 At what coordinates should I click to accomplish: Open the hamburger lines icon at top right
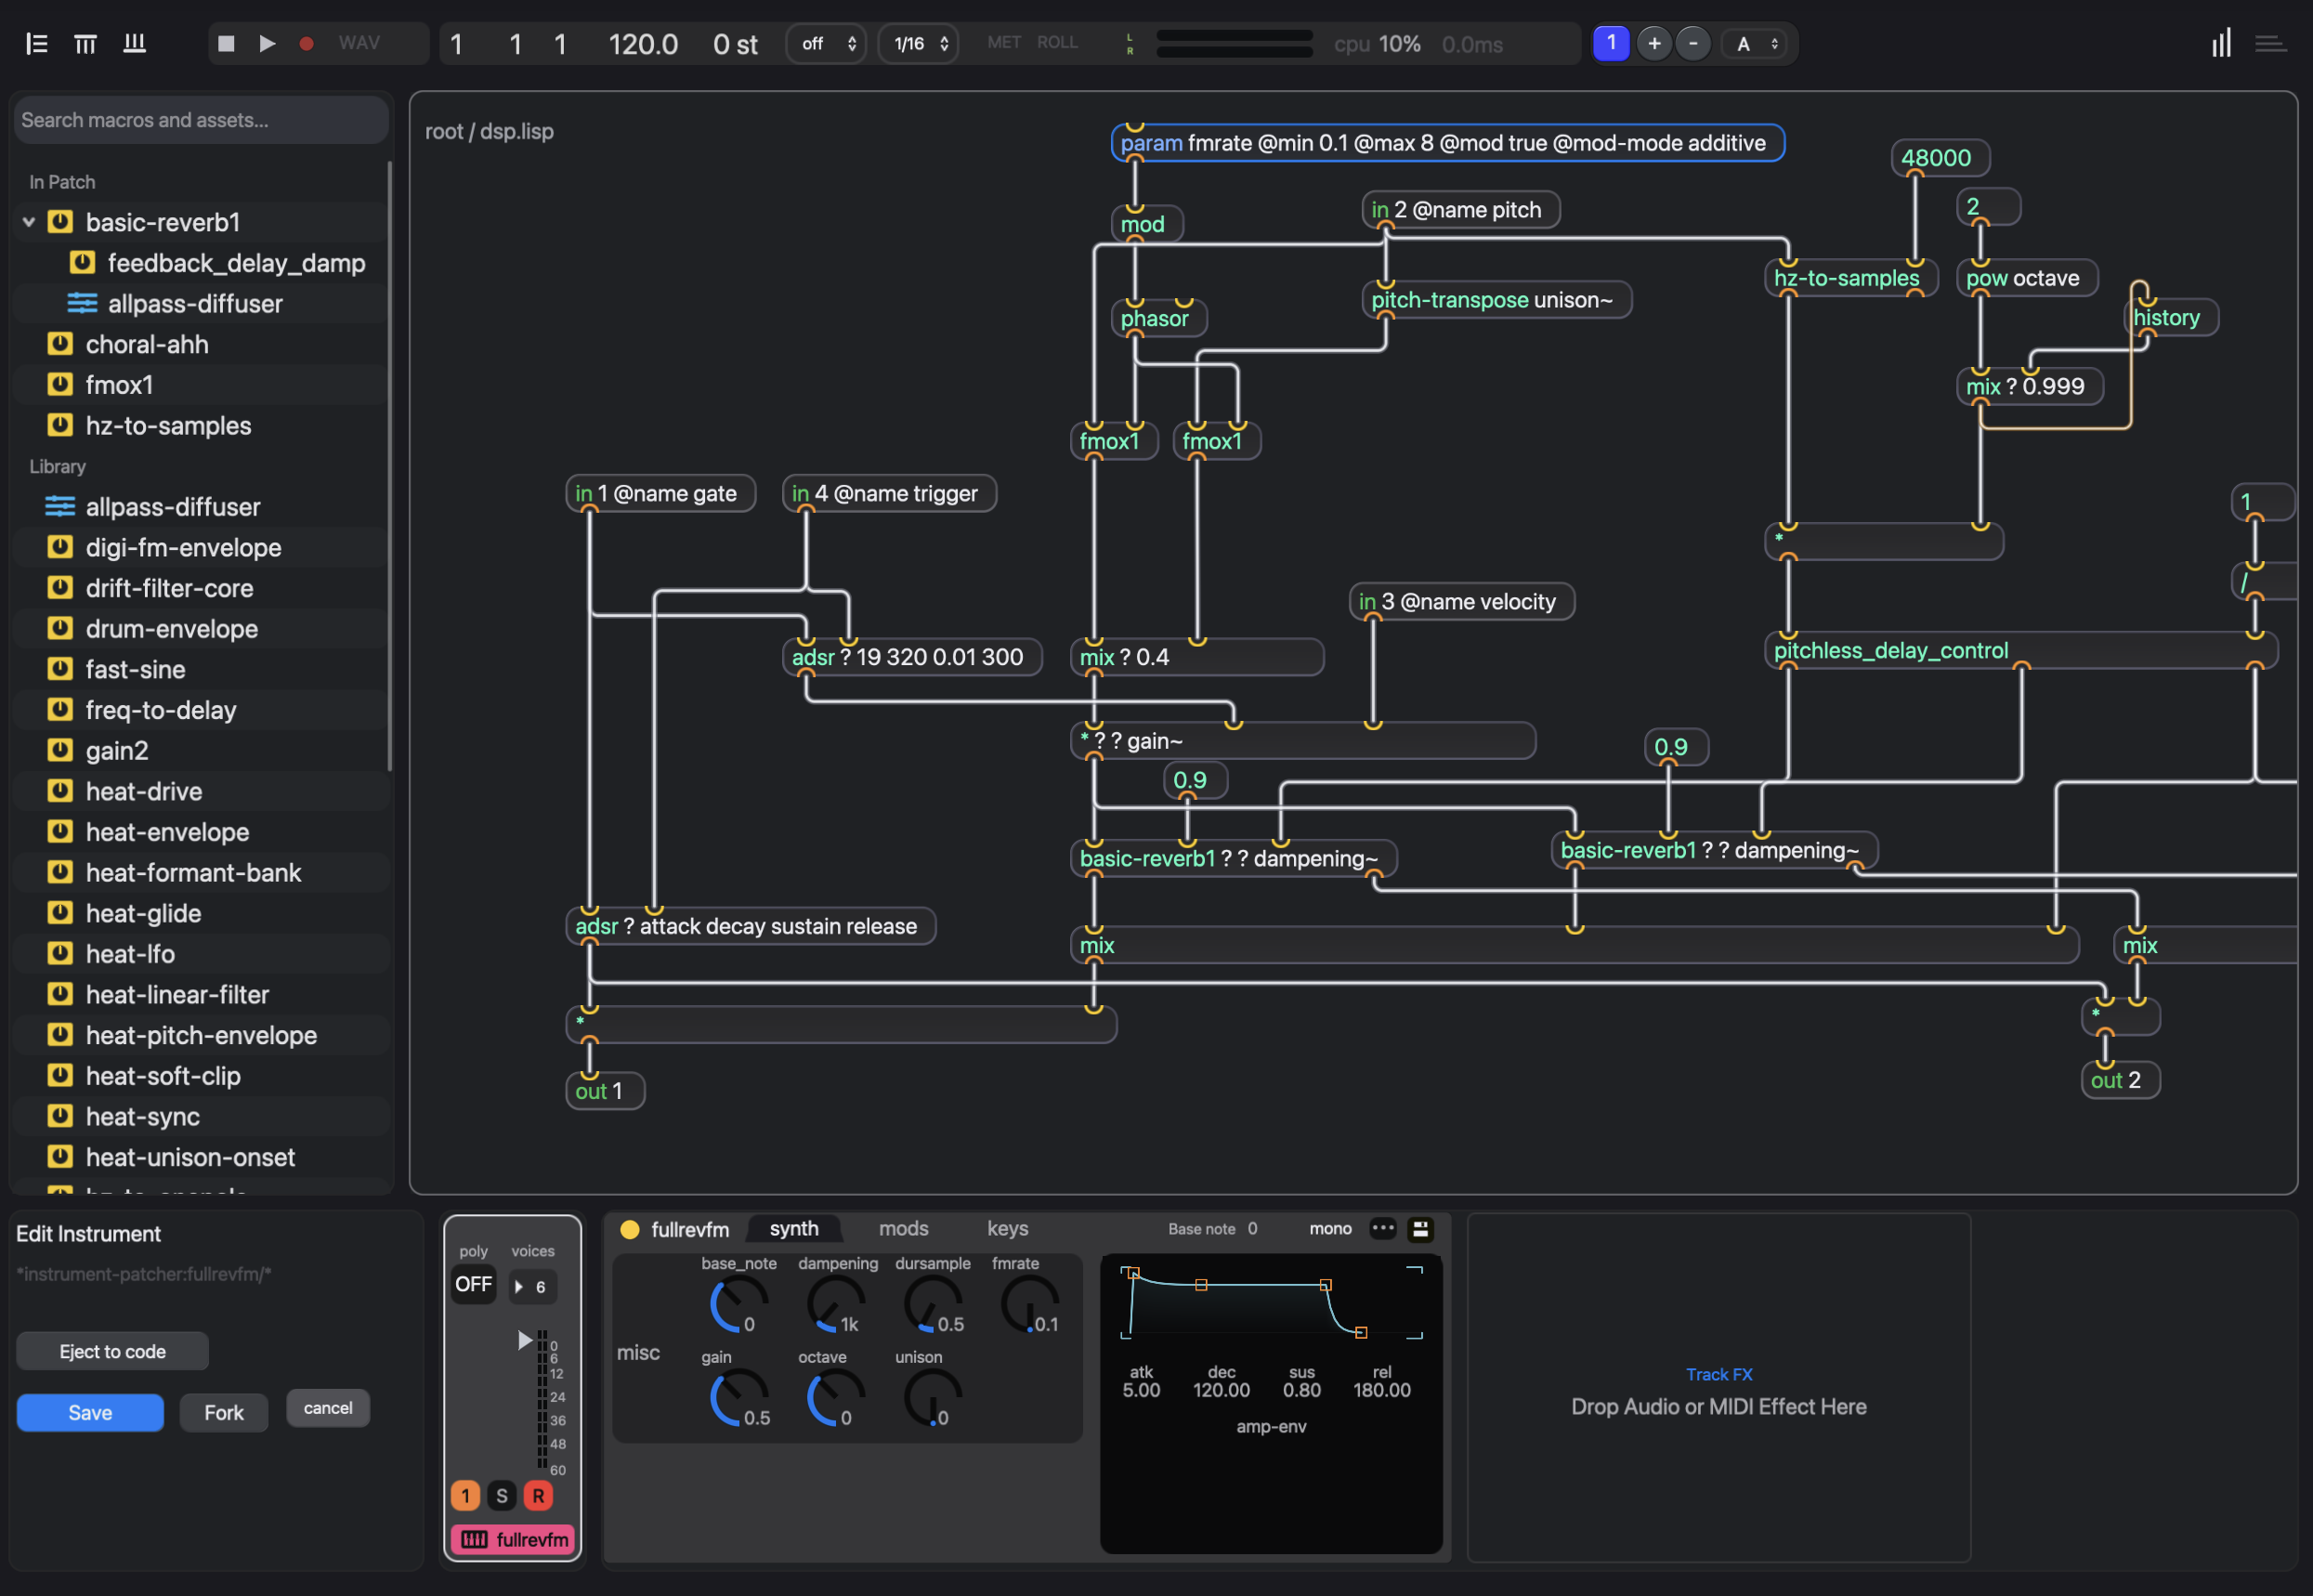click(2270, 43)
